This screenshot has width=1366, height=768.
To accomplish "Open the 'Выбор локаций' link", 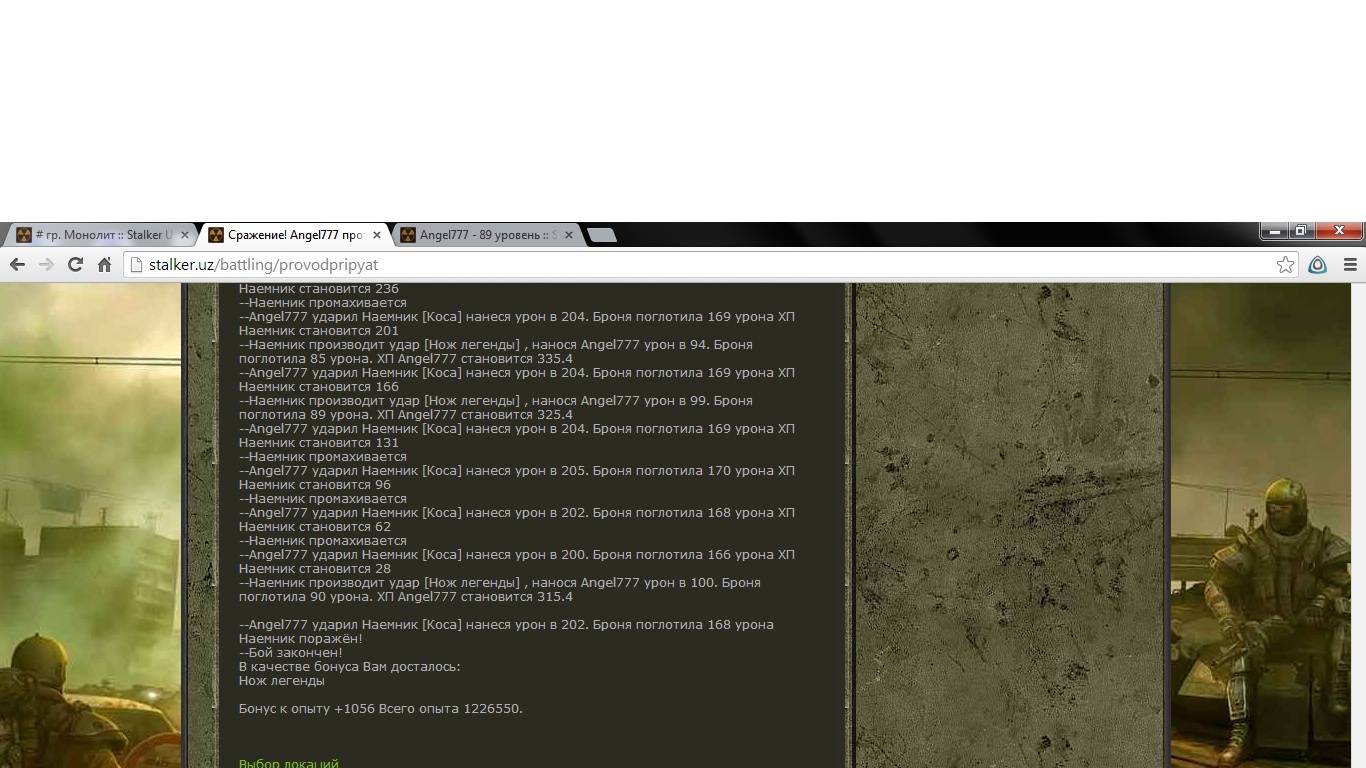I will click(x=288, y=763).
